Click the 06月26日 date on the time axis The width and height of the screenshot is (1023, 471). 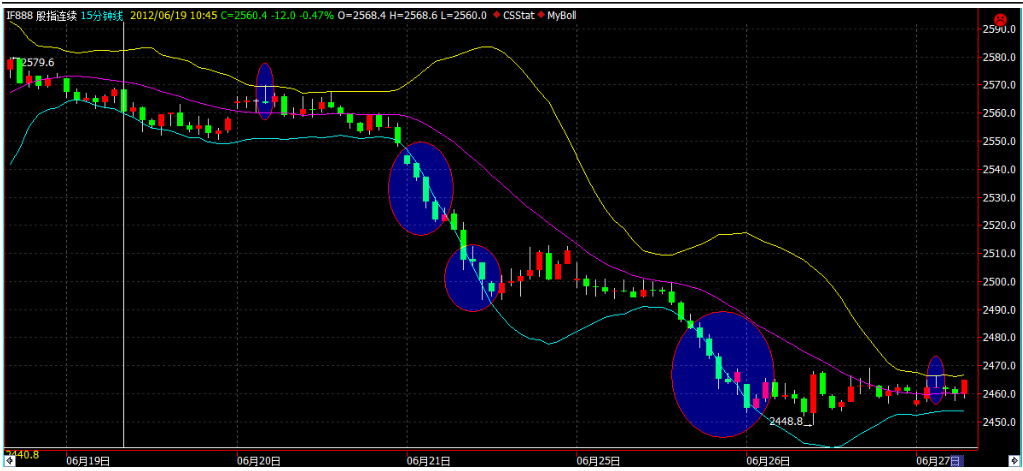[767, 461]
